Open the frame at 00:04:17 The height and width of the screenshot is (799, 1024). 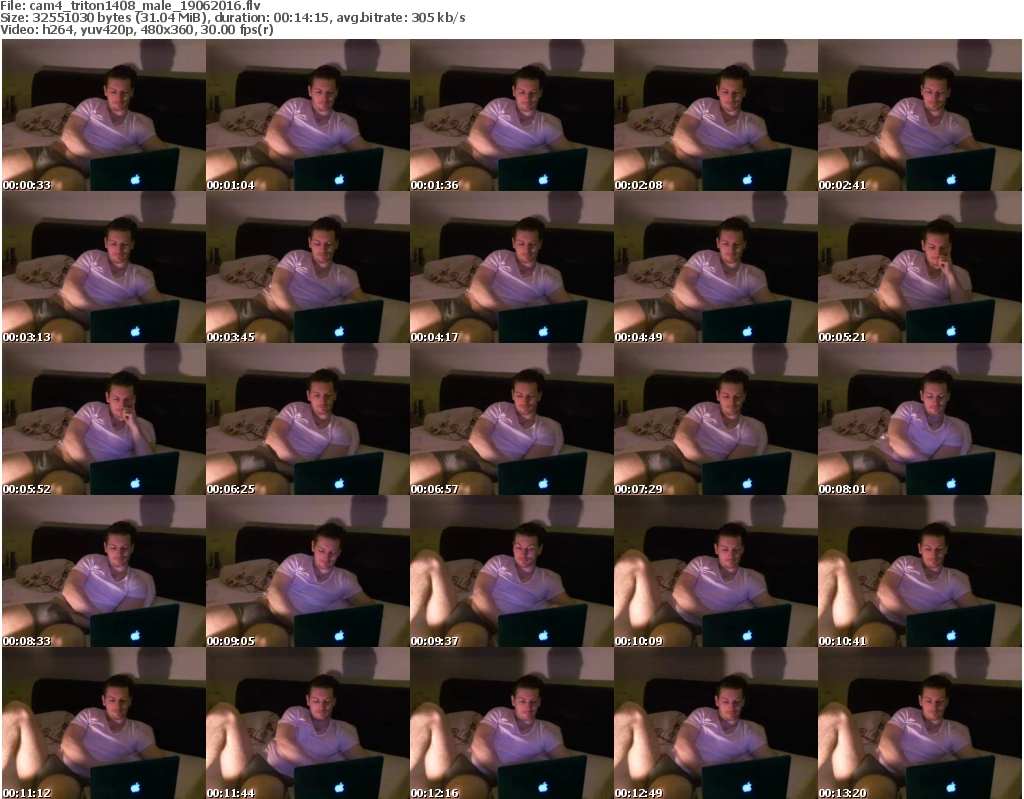click(x=511, y=267)
